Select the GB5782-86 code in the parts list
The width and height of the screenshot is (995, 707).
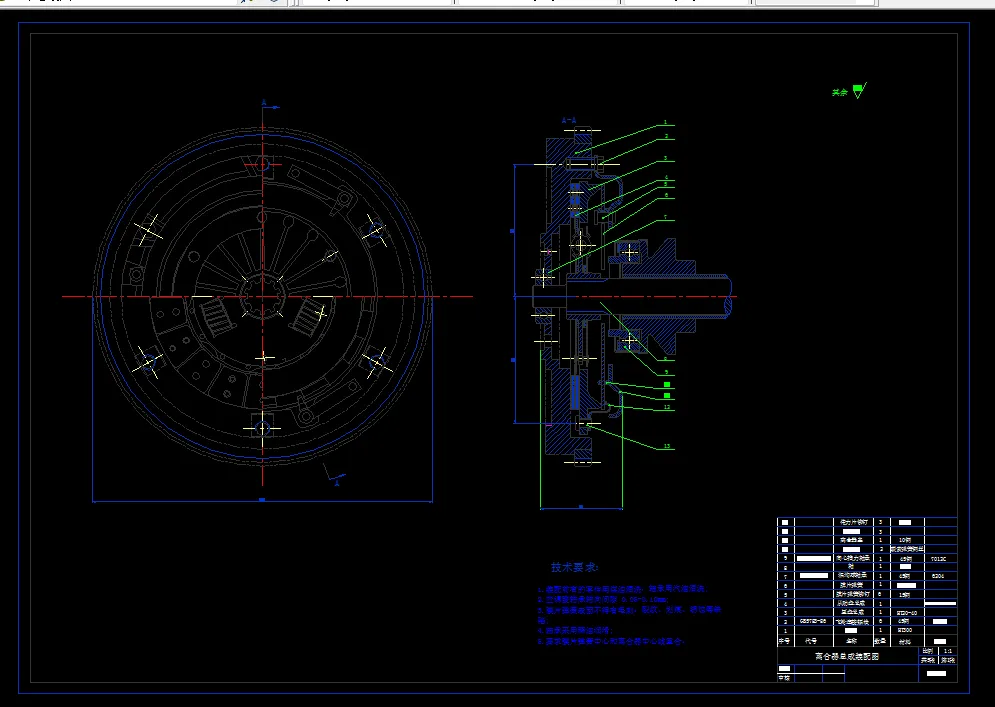click(x=813, y=621)
